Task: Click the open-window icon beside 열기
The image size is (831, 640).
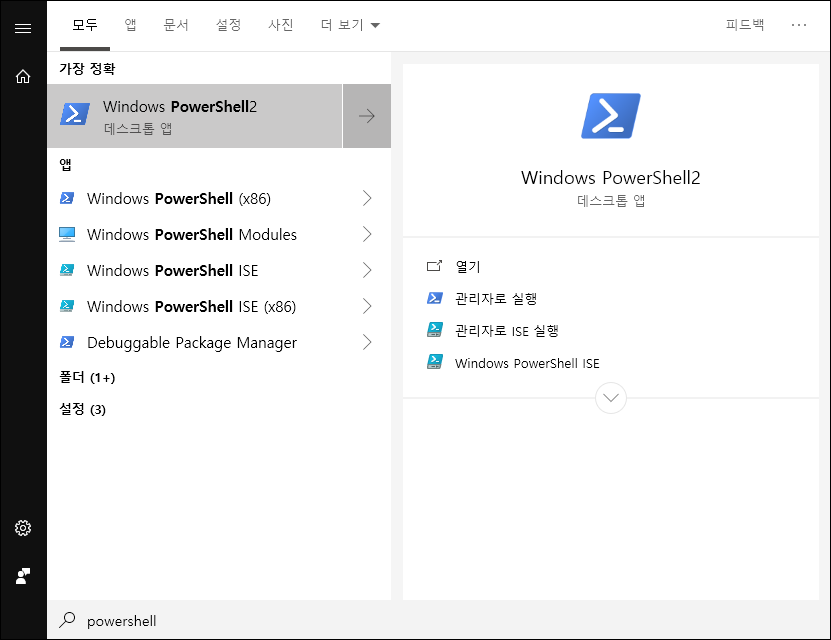Action: (434, 266)
